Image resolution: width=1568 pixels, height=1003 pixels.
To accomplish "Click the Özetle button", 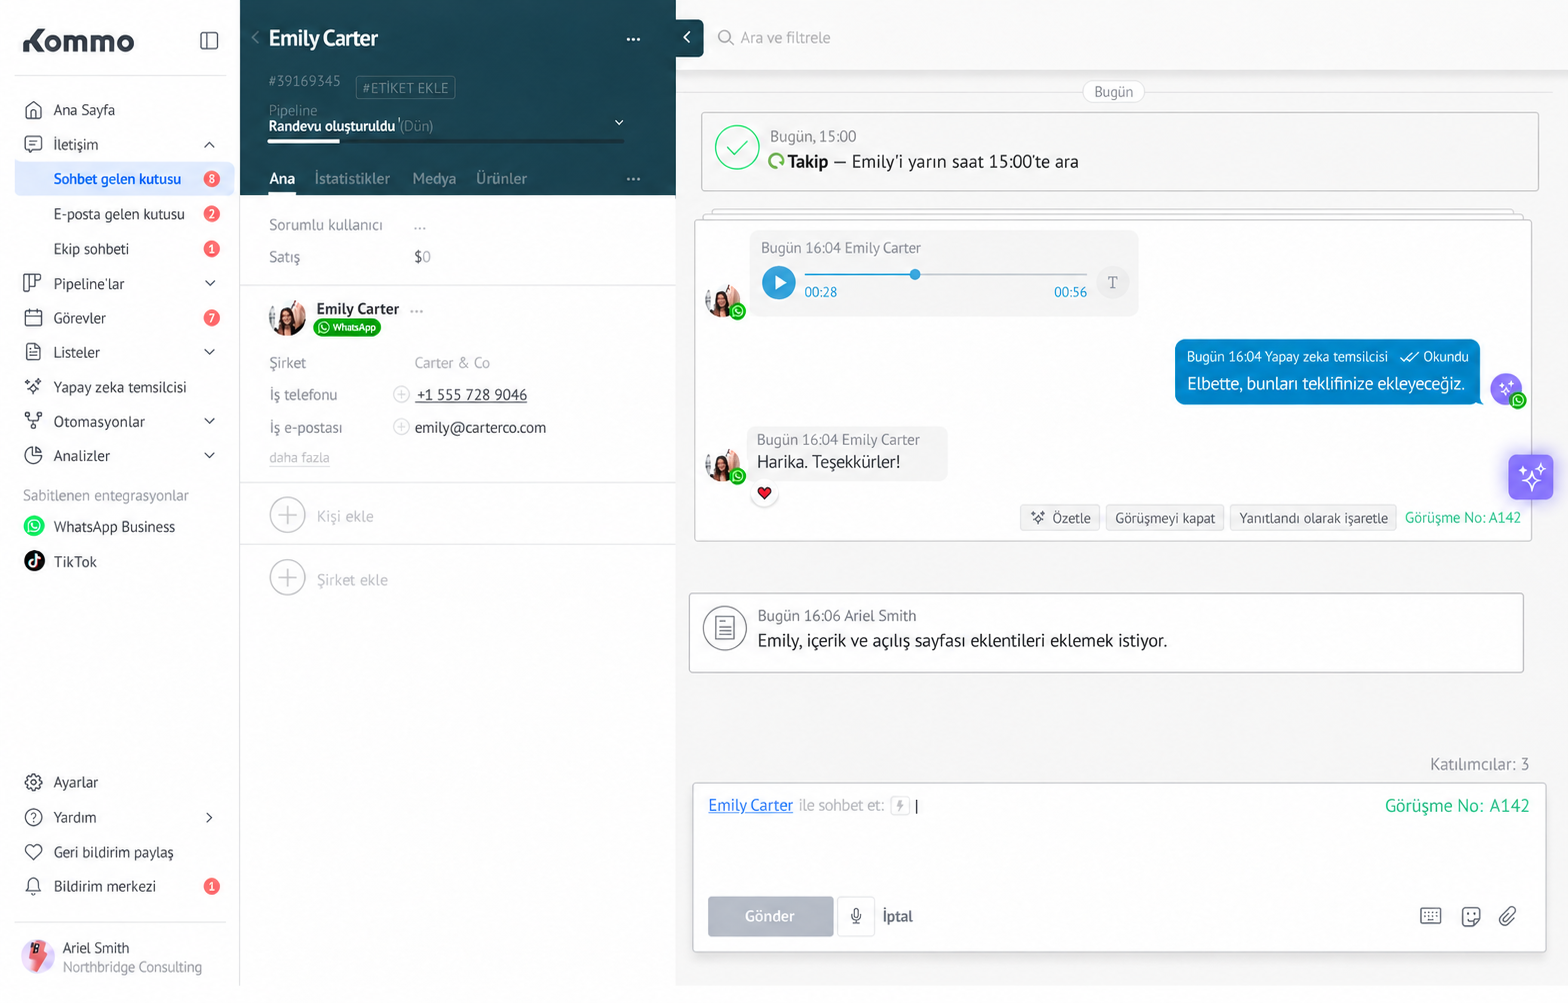I will (x=1060, y=518).
